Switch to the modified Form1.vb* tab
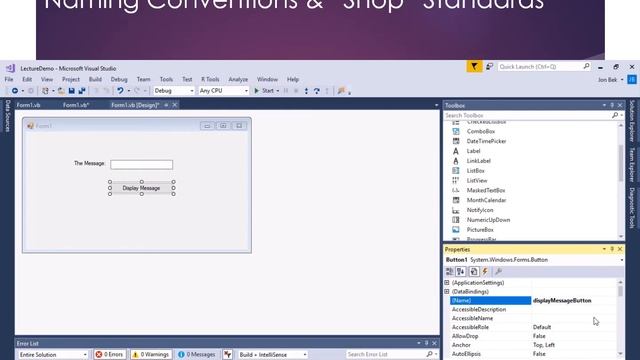 tap(76, 105)
